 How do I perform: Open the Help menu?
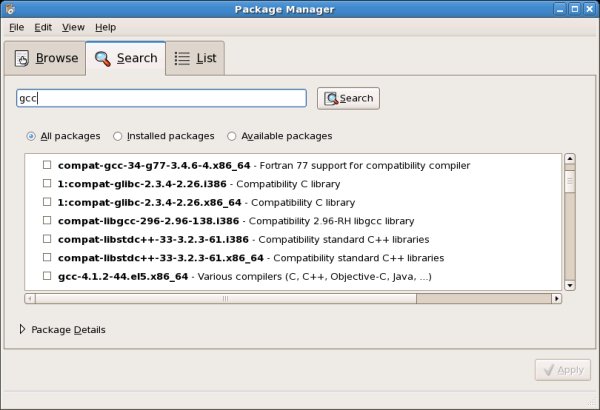(x=106, y=27)
